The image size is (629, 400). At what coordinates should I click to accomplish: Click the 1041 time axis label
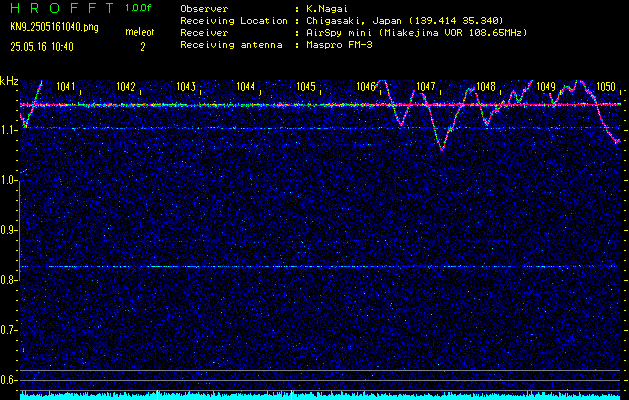pyautogui.click(x=65, y=86)
